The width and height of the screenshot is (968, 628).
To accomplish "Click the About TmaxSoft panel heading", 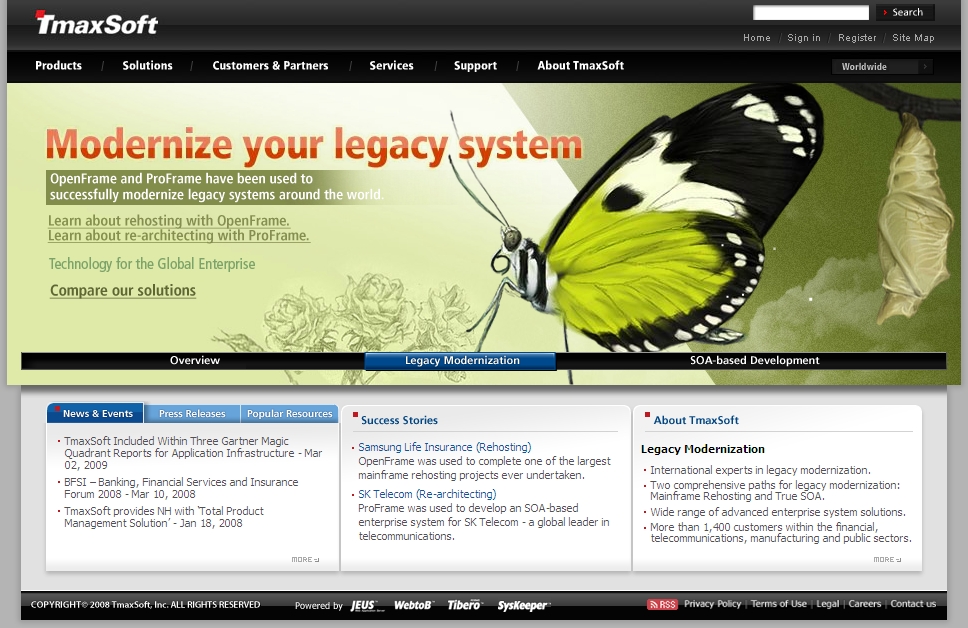I will tap(696, 420).
